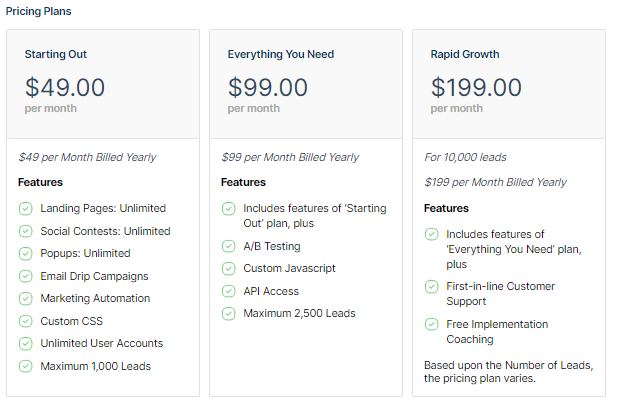Click the checkmark icon beside Landing Pages: Unlimited
The width and height of the screenshot is (617, 404).
(x=26, y=209)
